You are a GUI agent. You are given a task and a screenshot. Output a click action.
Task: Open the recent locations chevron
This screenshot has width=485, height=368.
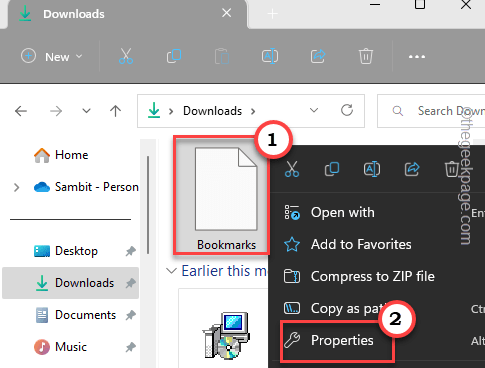[x=86, y=111]
